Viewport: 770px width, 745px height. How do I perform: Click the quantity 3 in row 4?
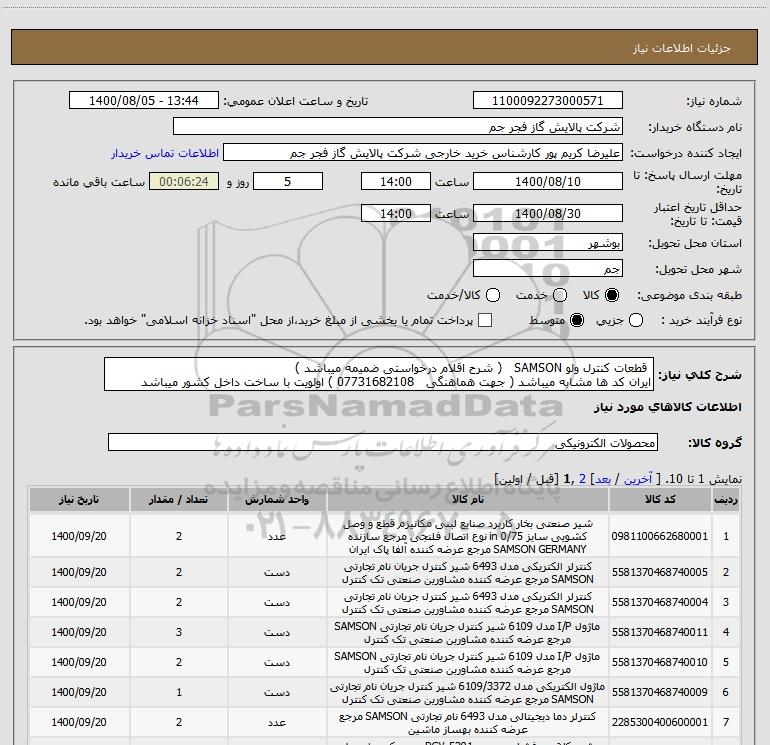click(179, 632)
